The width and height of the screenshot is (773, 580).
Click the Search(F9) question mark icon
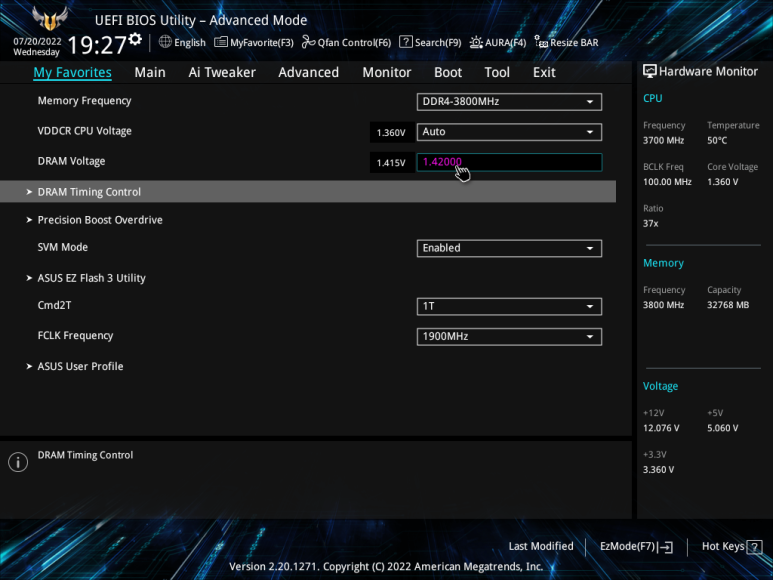[405, 42]
